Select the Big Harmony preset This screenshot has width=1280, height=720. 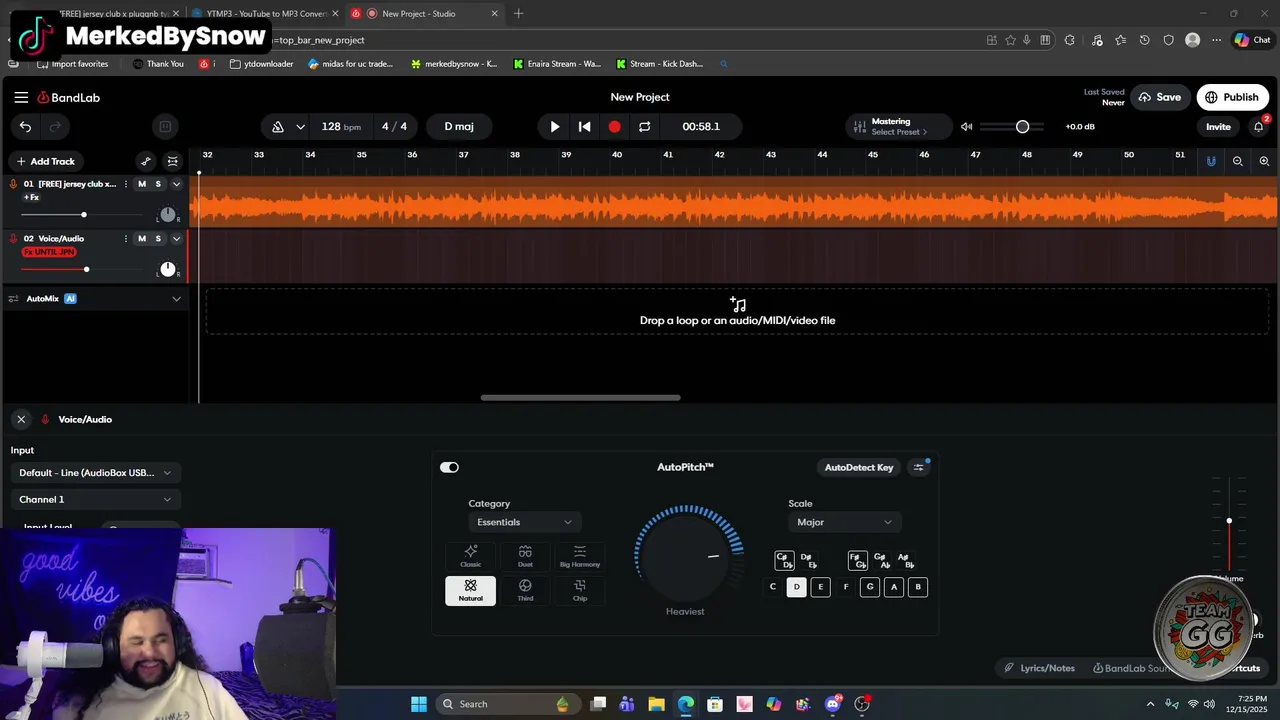(x=580, y=556)
